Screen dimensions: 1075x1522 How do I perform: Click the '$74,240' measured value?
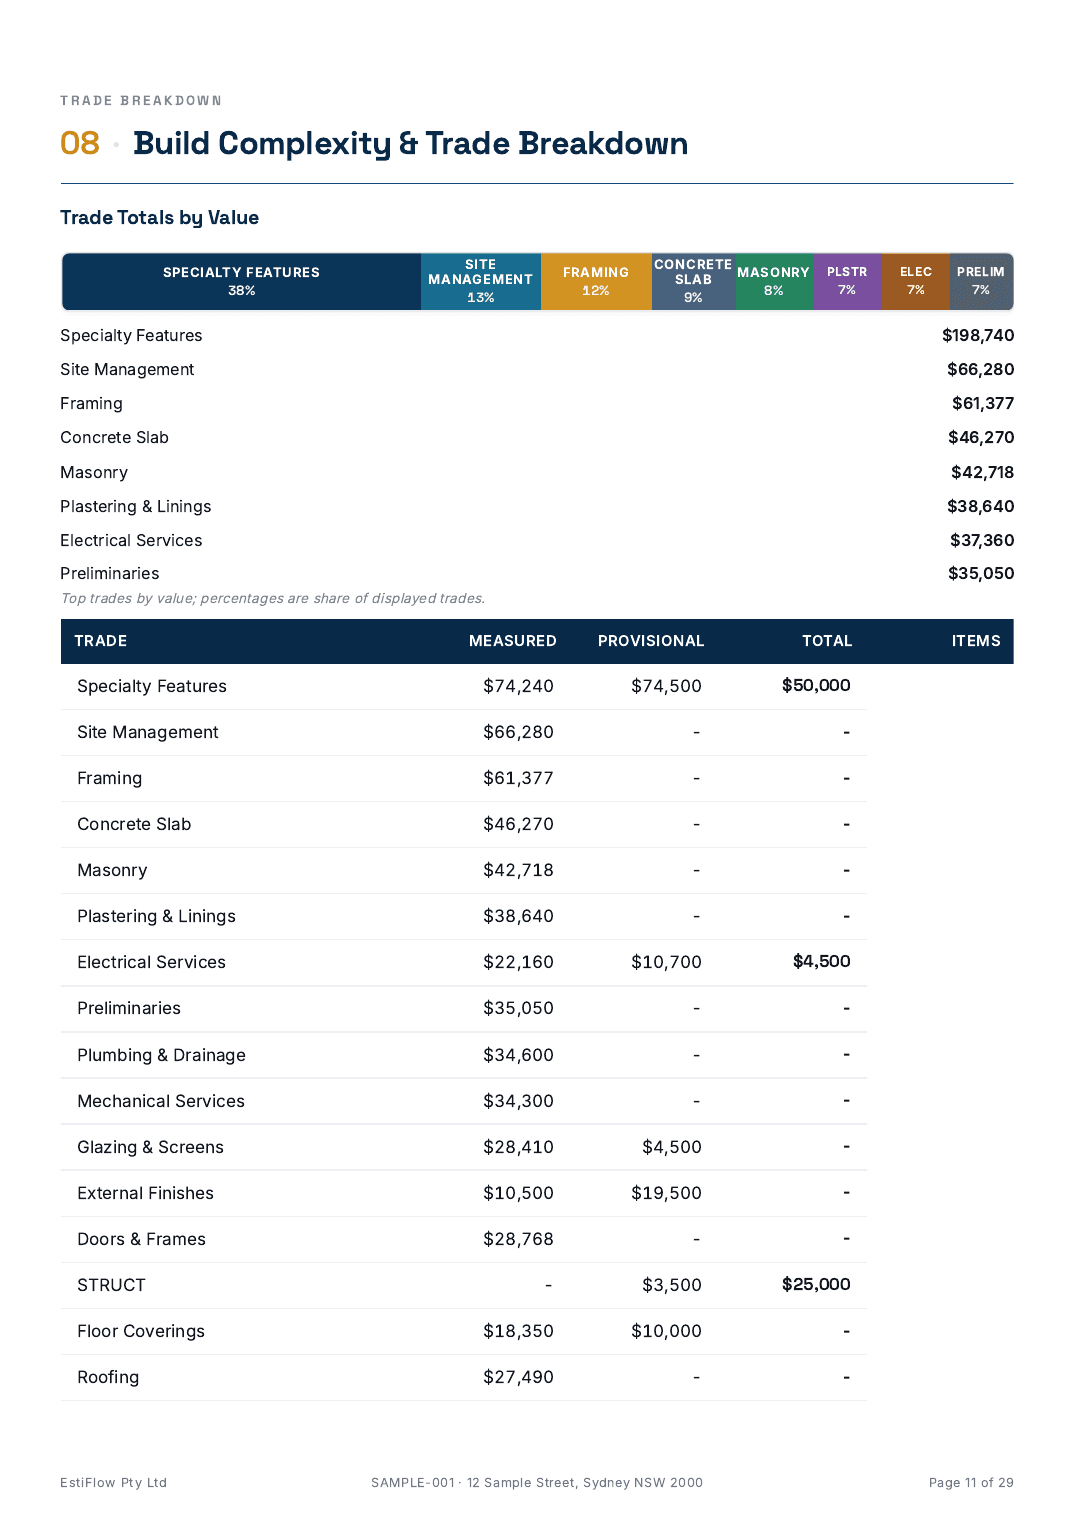518,687
